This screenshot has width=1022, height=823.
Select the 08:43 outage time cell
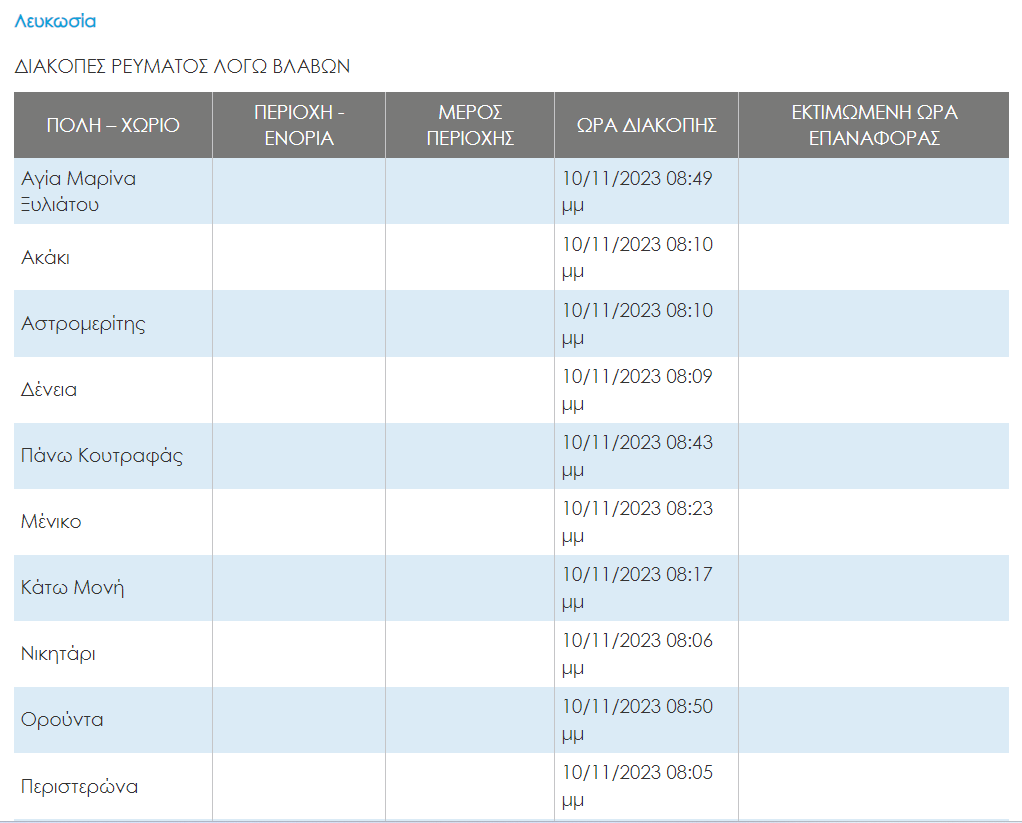coord(637,455)
